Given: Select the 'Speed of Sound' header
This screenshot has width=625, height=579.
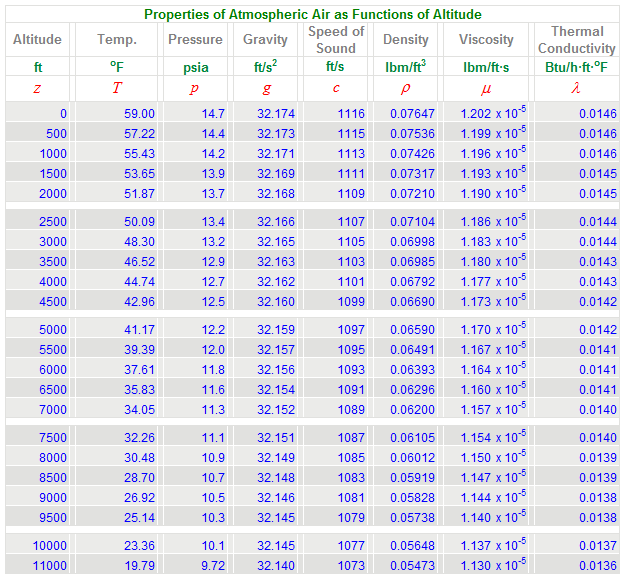Looking at the screenshot, I should 336,39.
